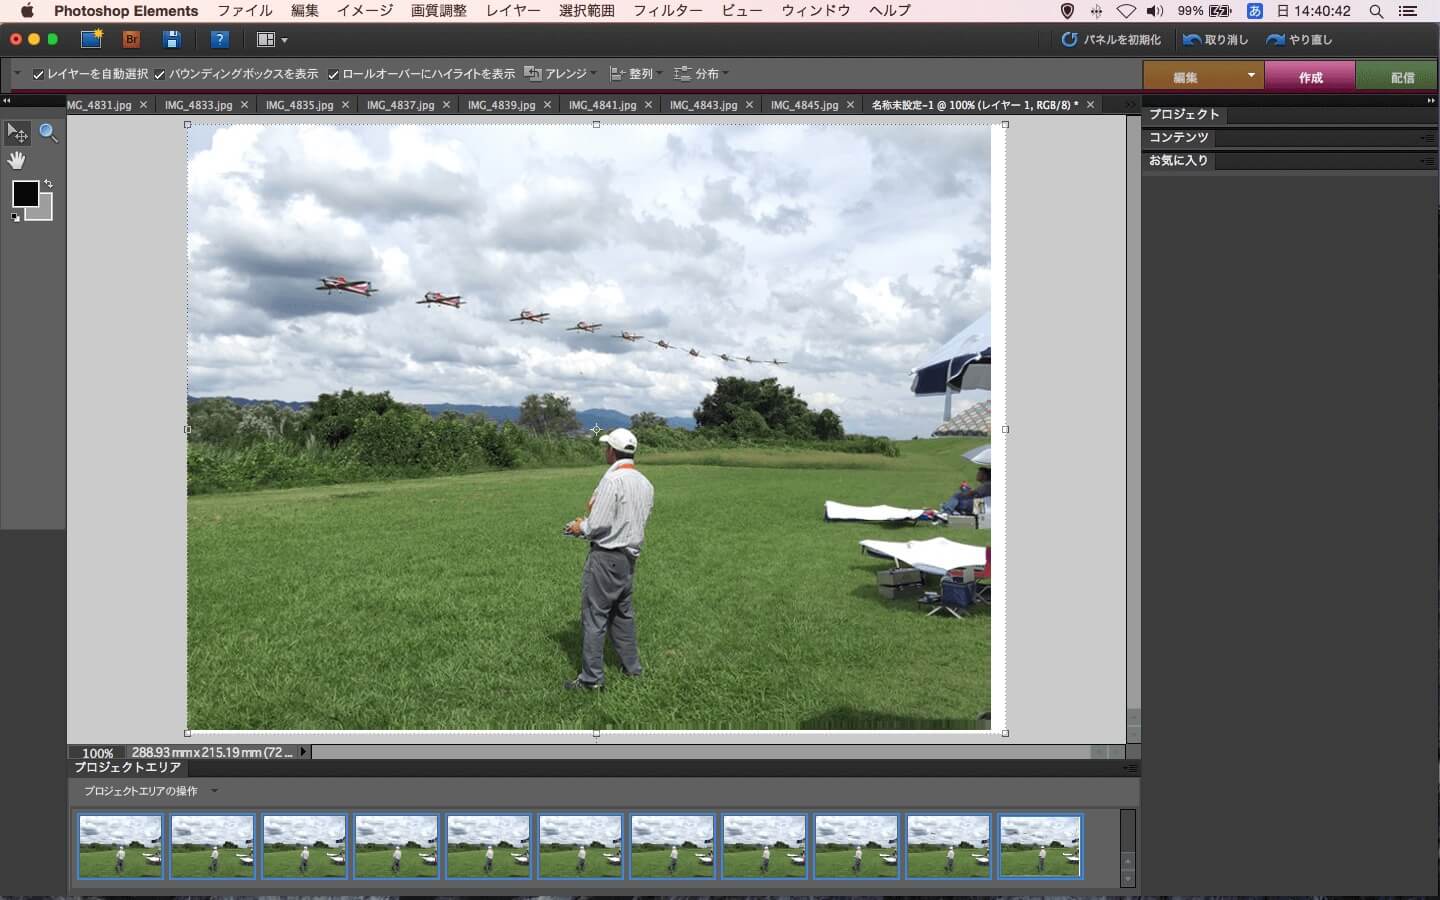Screen dimensions: 1440x900
Task: Open the ファイル menu
Action: (x=245, y=11)
